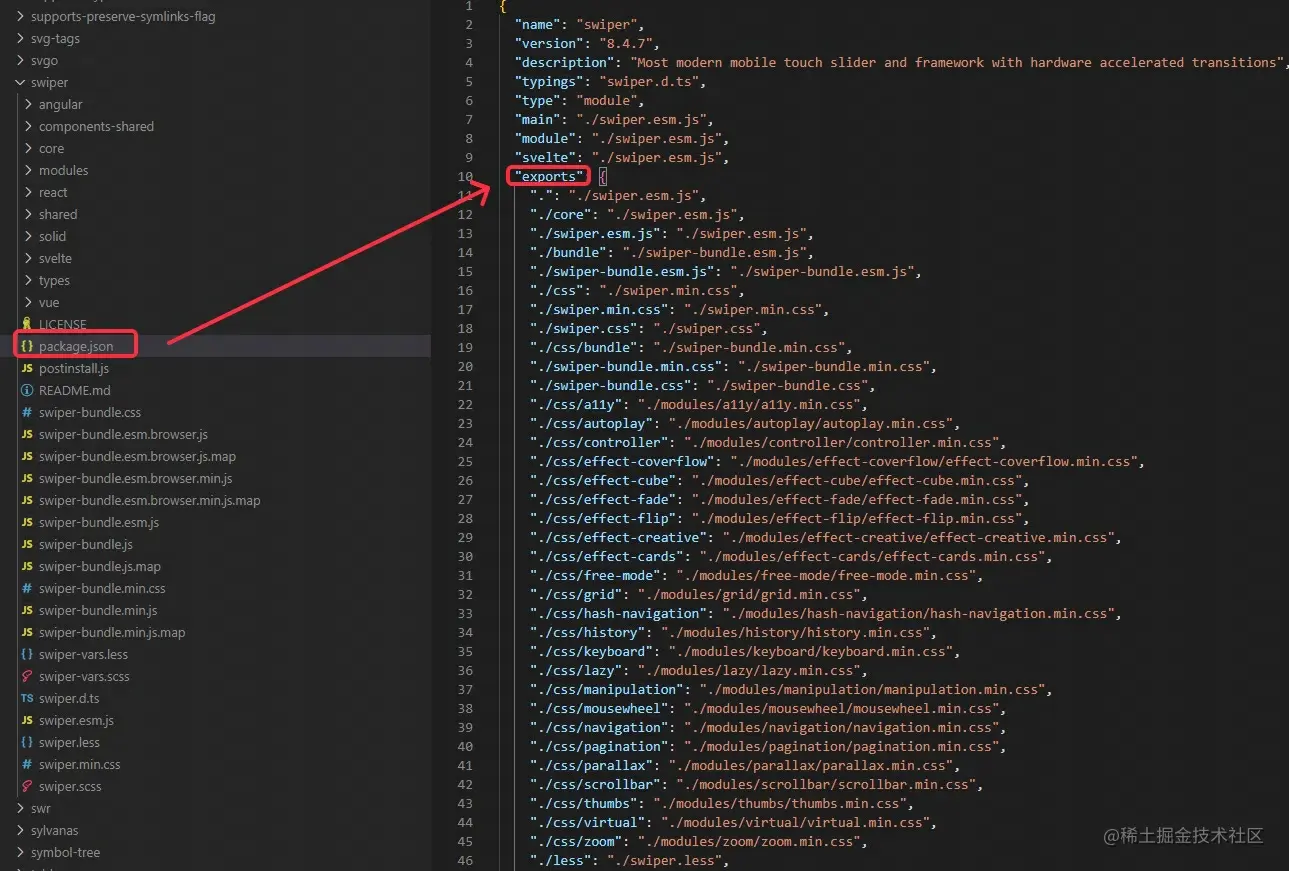The width and height of the screenshot is (1289, 871).
Task: Click the JS icon beside swiper-bundle.esm.js
Action: 27,522
